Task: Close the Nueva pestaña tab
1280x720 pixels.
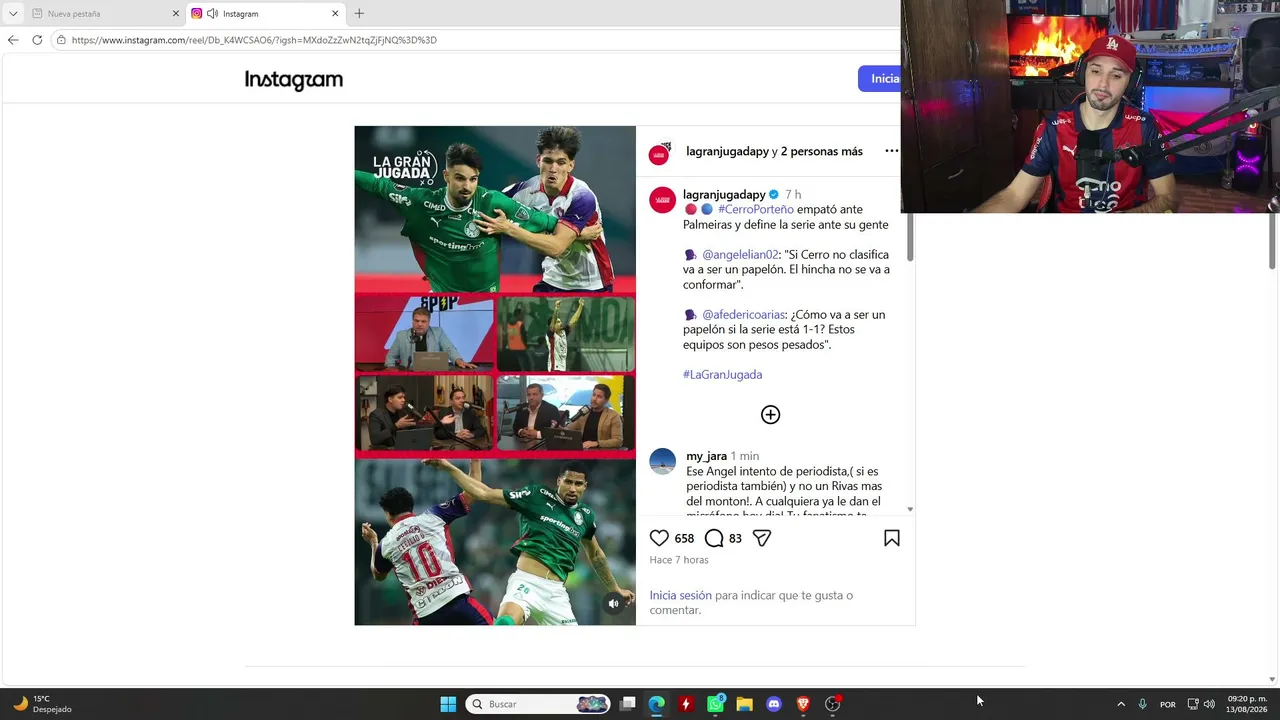Action: click(x=176, y=14)
